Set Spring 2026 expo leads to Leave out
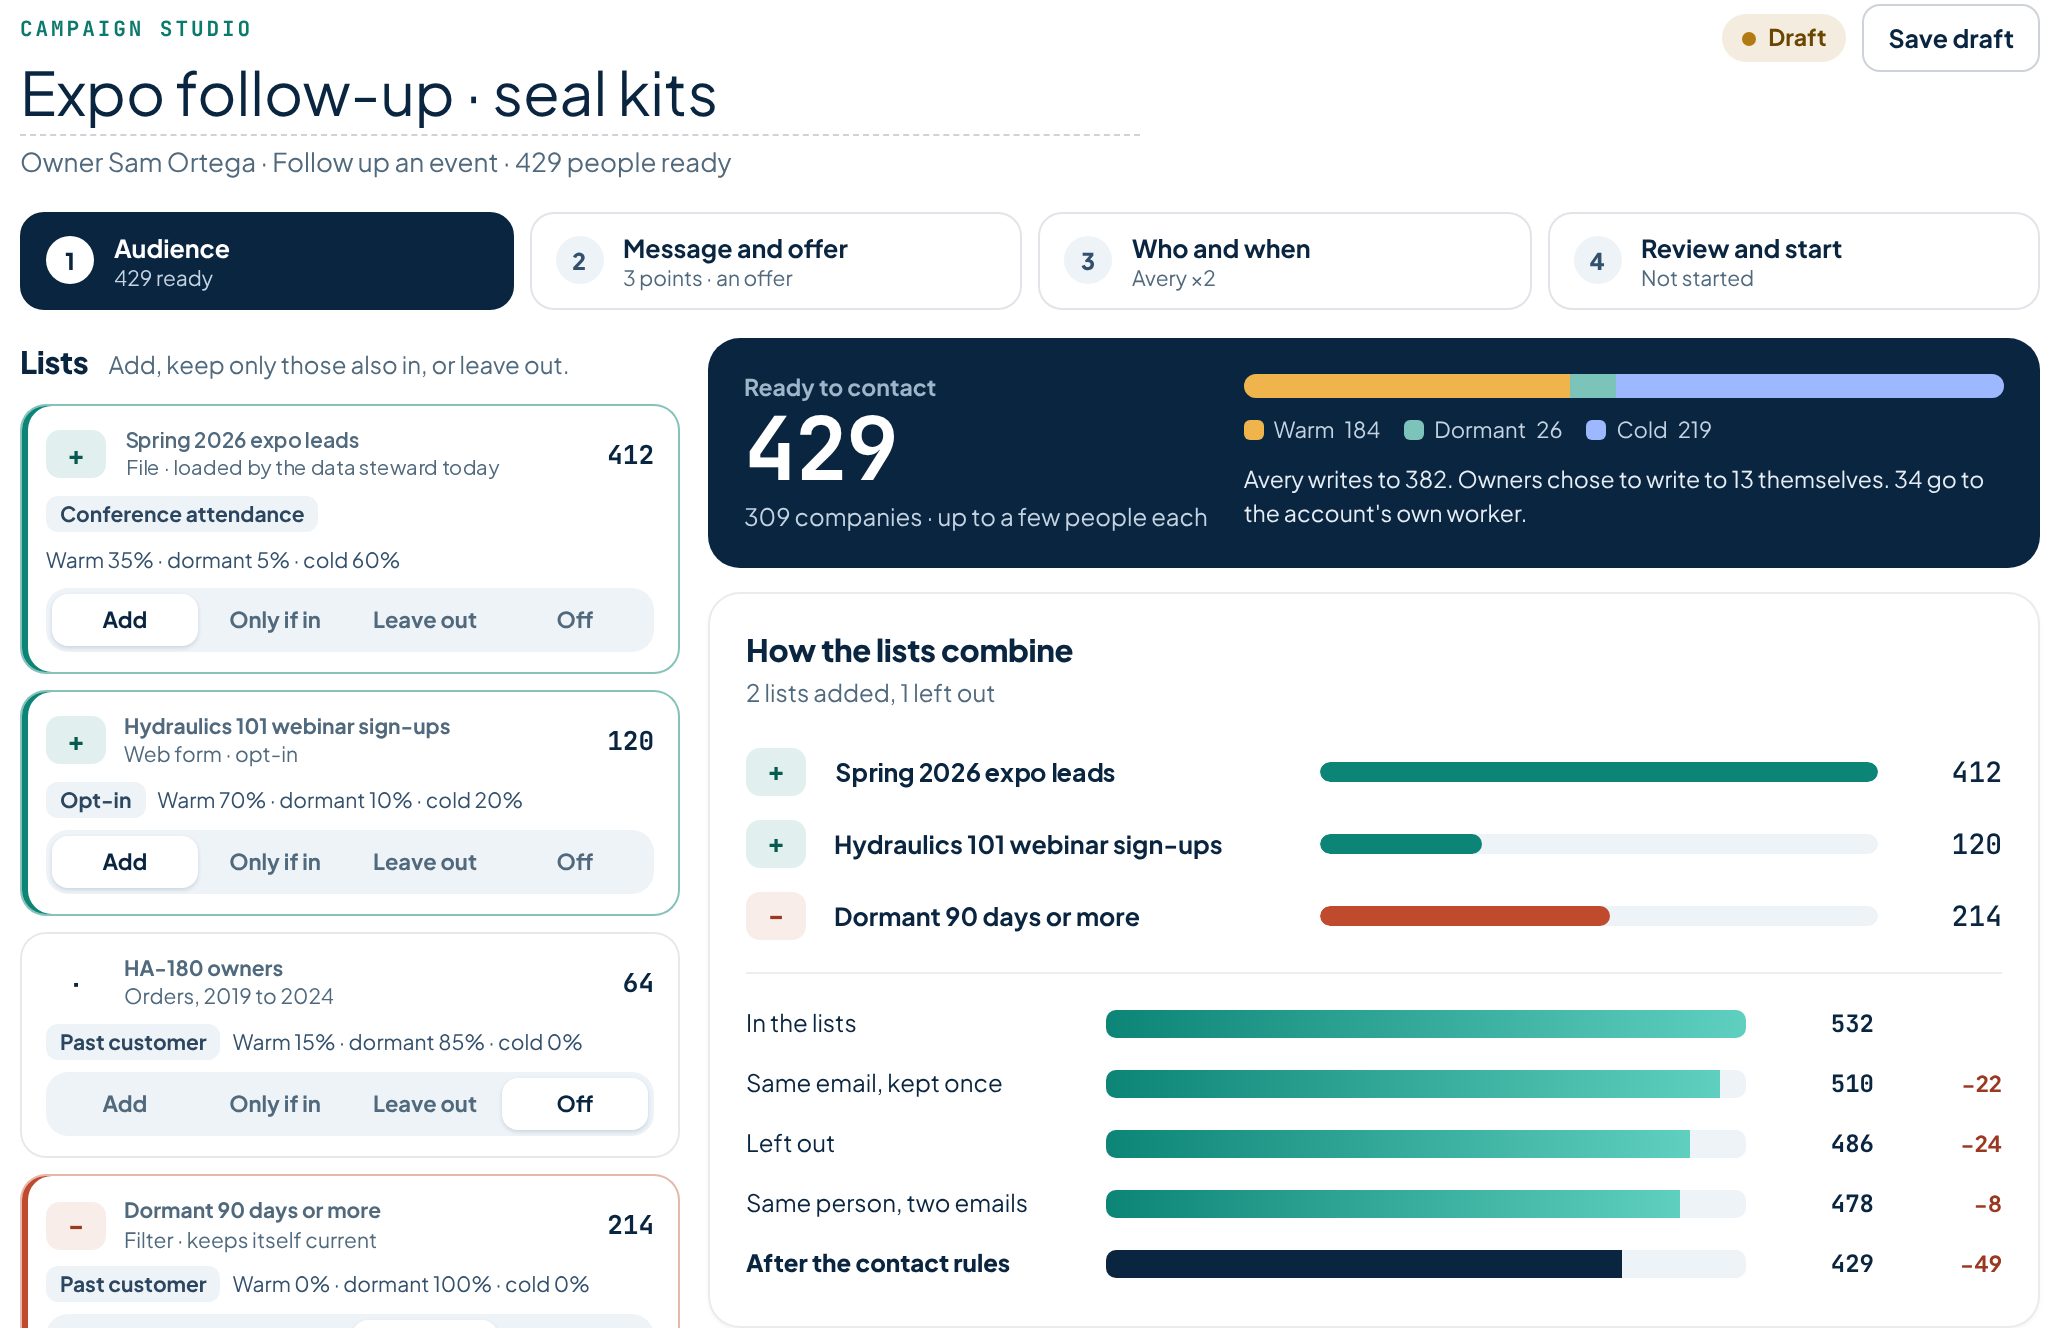 pos(425,620)
